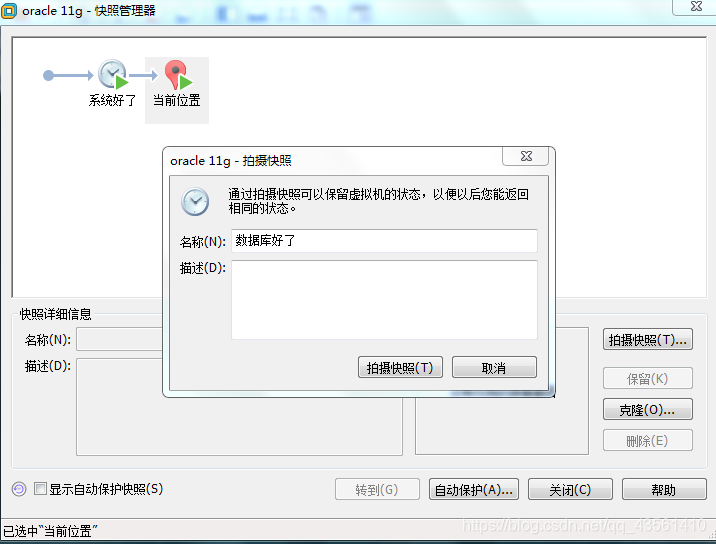Click the 系统好了 snapshot label
The image size is (716, 544).
(112, 100)
